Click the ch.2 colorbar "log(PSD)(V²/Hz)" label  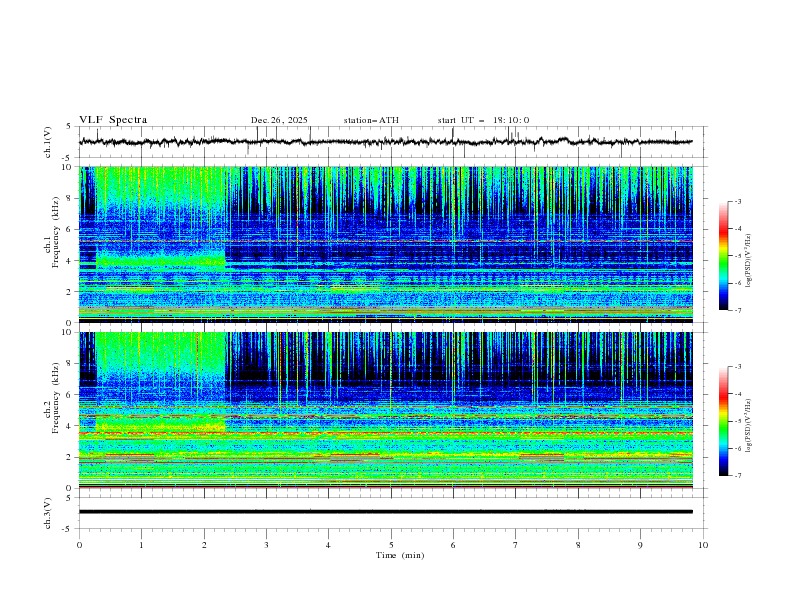click(x=748, y=426)
